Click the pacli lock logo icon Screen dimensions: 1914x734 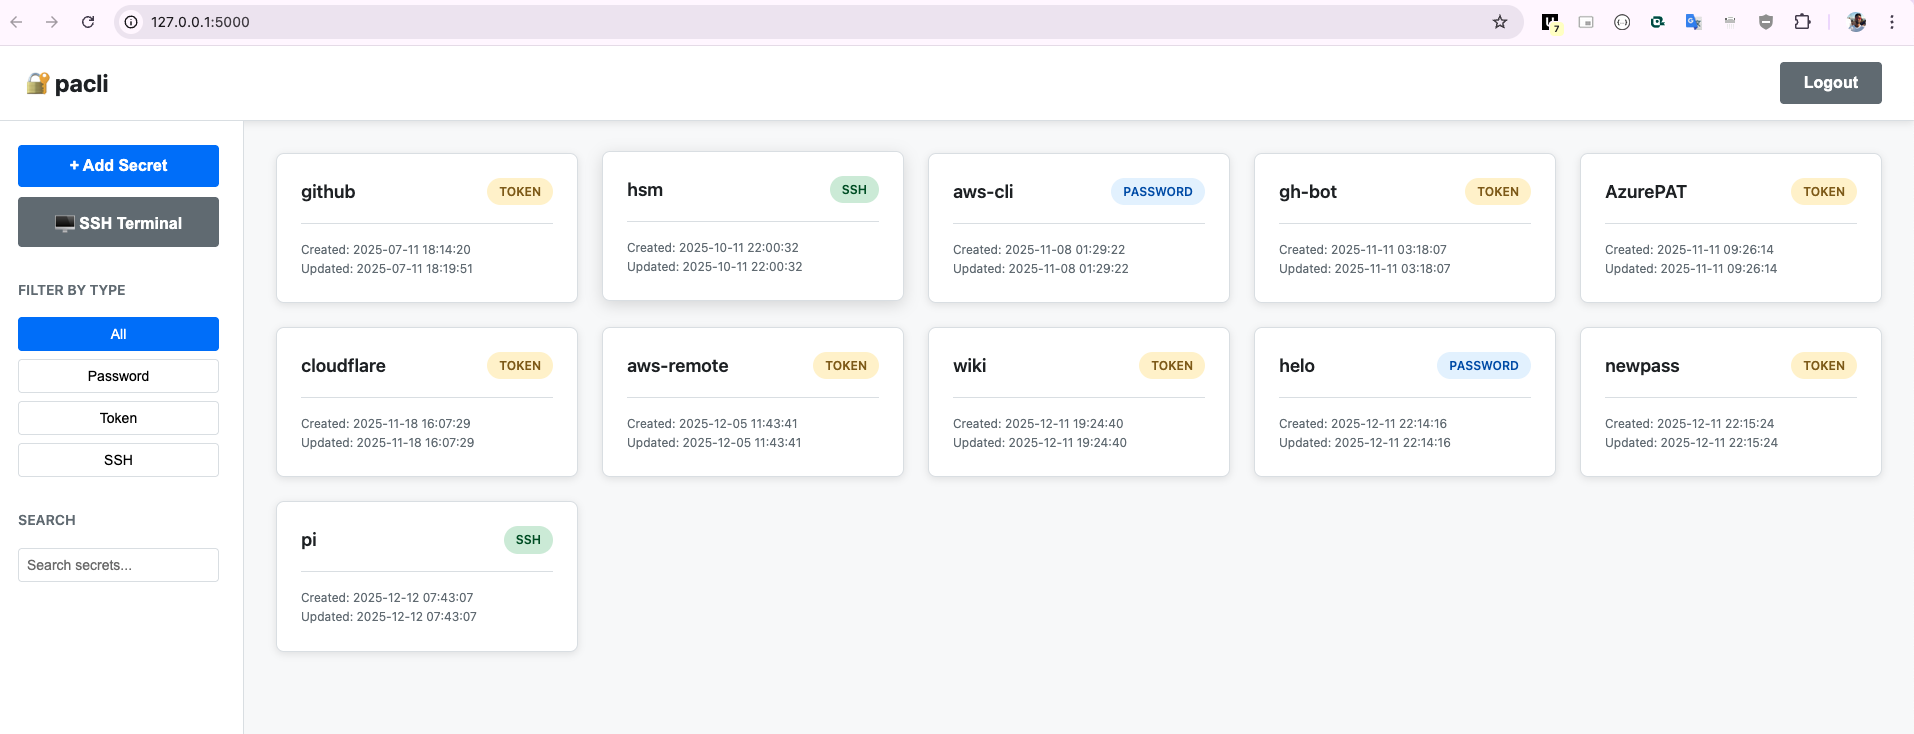38,83
